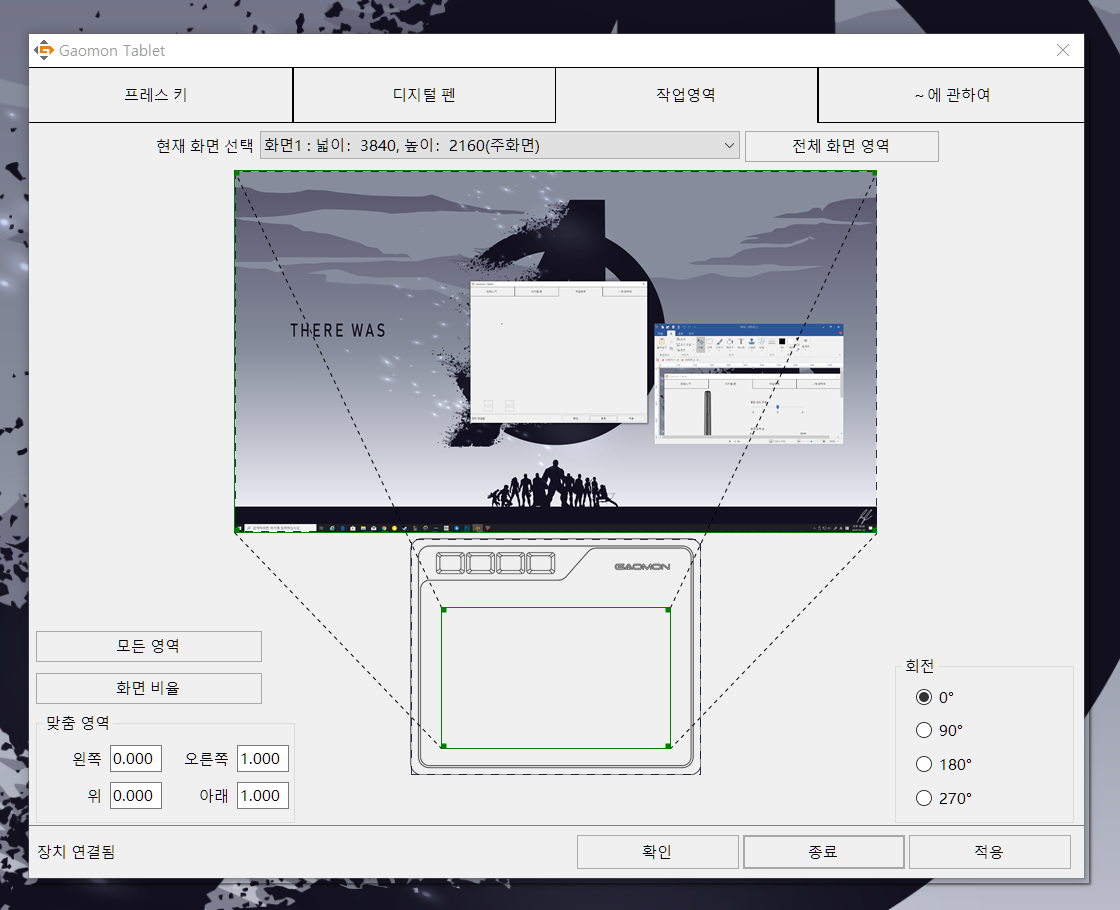The image size is (1120, 910).
Task: Click the fourth express key on tablet diagram
Action: (541, 563)
